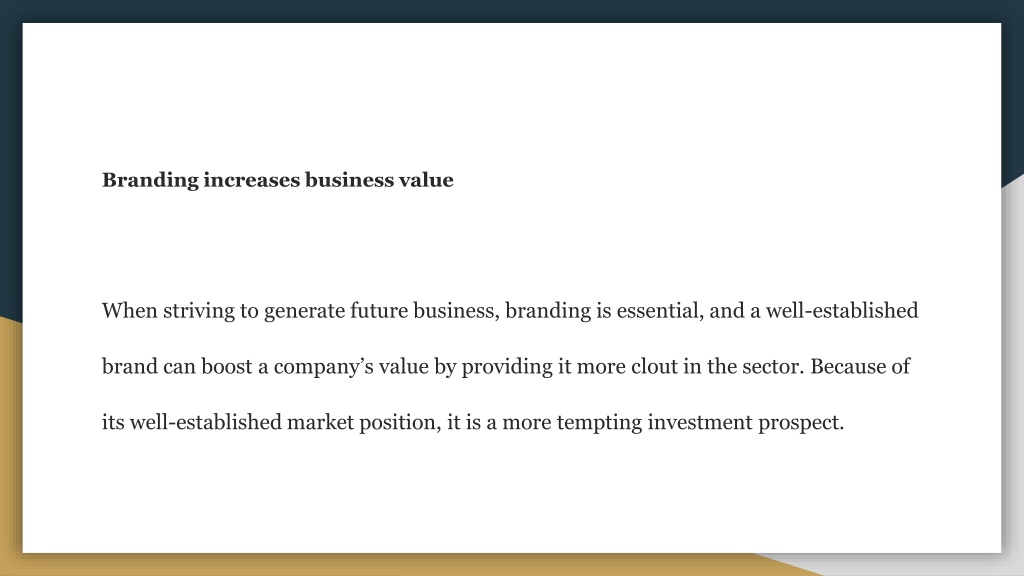Screen dimensions: 1024x576
Task: Click the word "investment" in the last line
Action: [x=700, y=423]
